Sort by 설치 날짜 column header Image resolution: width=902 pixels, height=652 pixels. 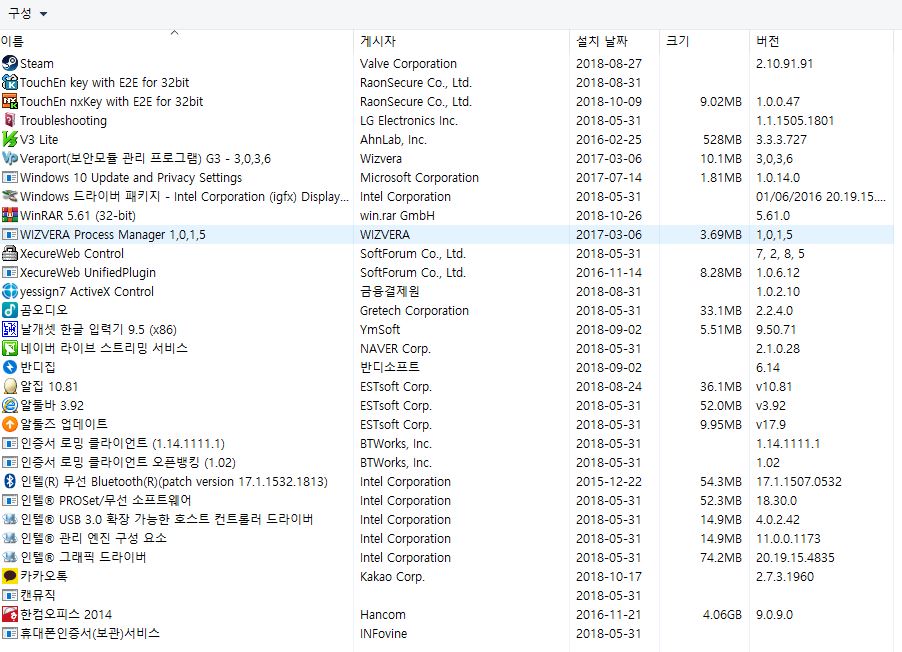[601, 42]
